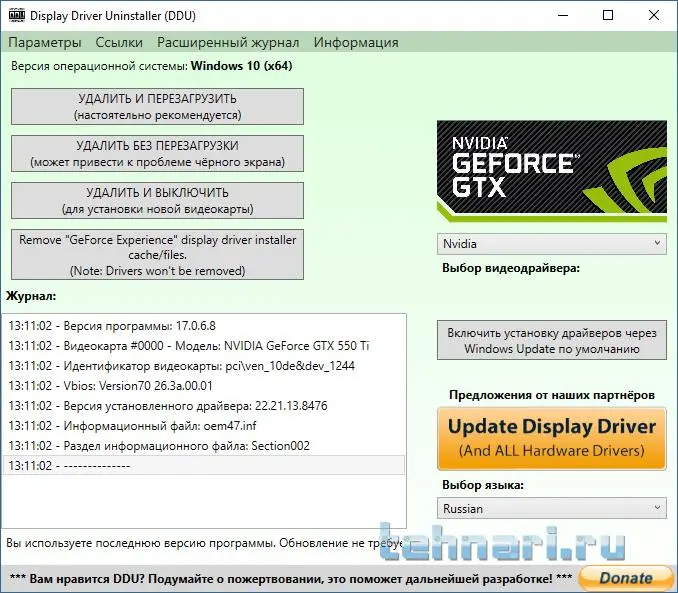678x593 pixels.
Task: Click the DDU app icon in title bar
Action: pos(16,15)
